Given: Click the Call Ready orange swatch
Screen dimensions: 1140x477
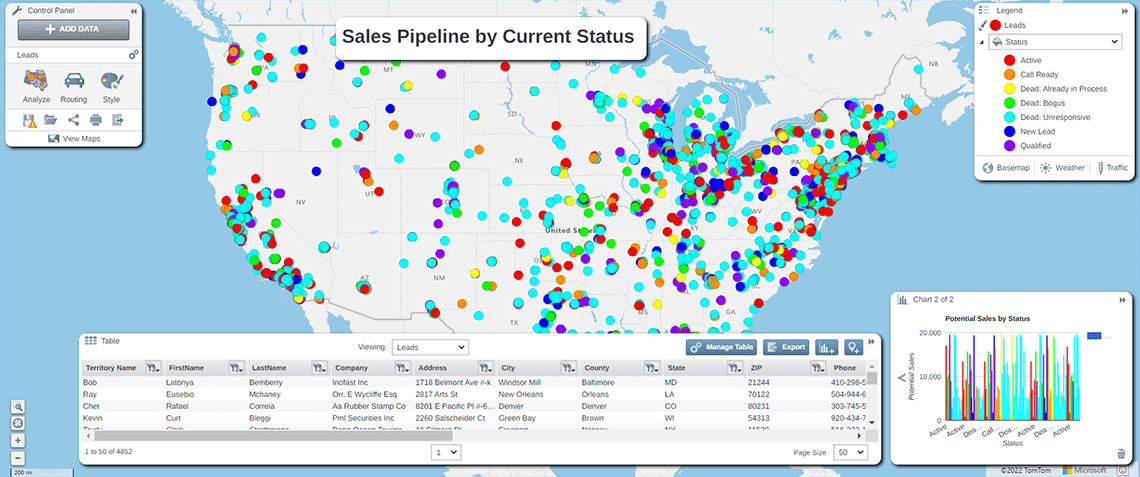Looking at the screenshot, I should [x=1009, y=74].
